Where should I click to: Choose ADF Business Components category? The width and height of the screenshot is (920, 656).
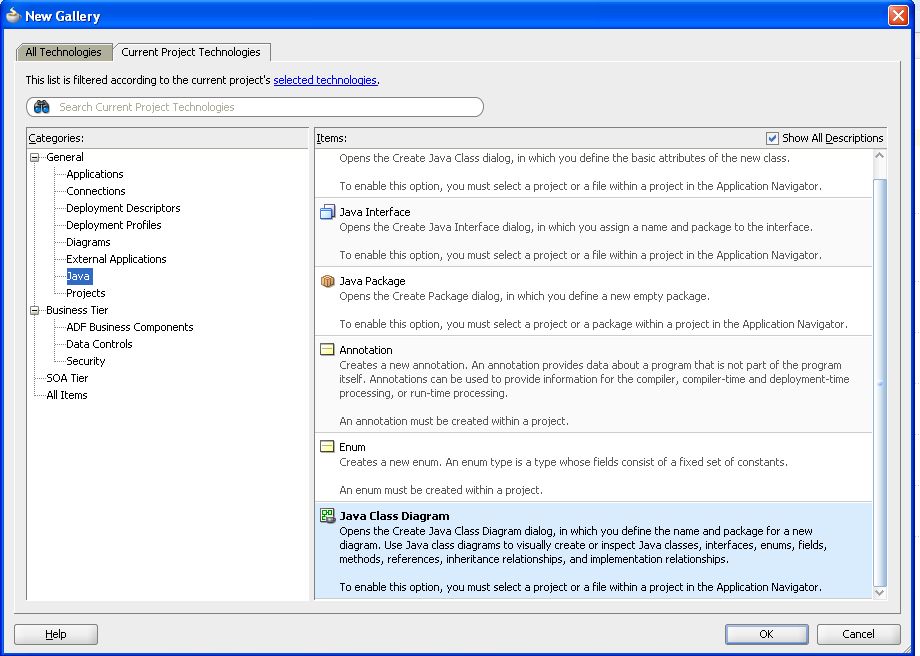pyautogui.click(x=130, y=327)
